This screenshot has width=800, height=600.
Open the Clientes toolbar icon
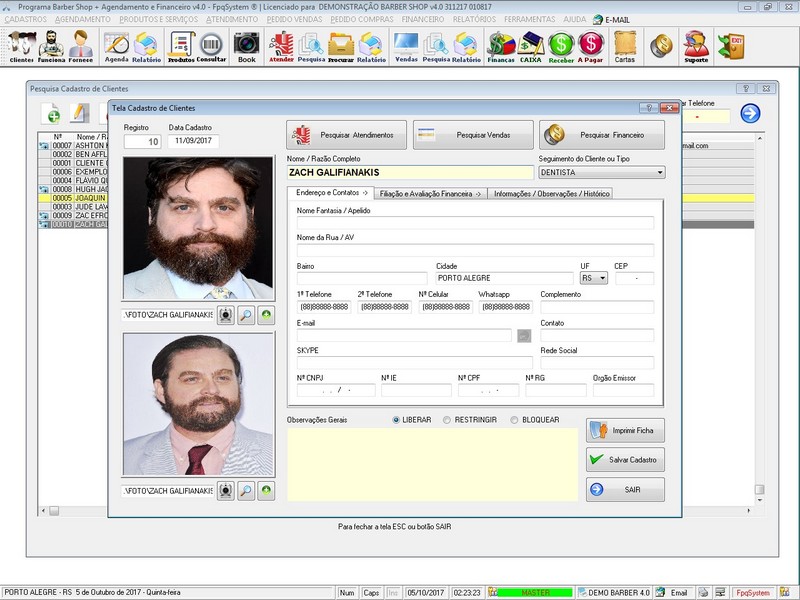point(21,46)
